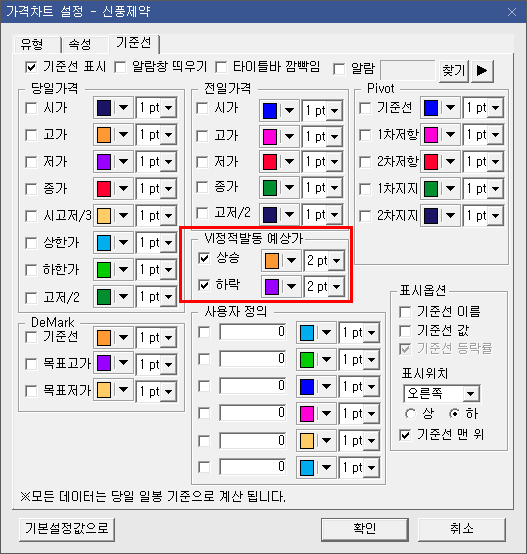Click the alarm file path field
This screenshot has height=554, width=527.
408,70
